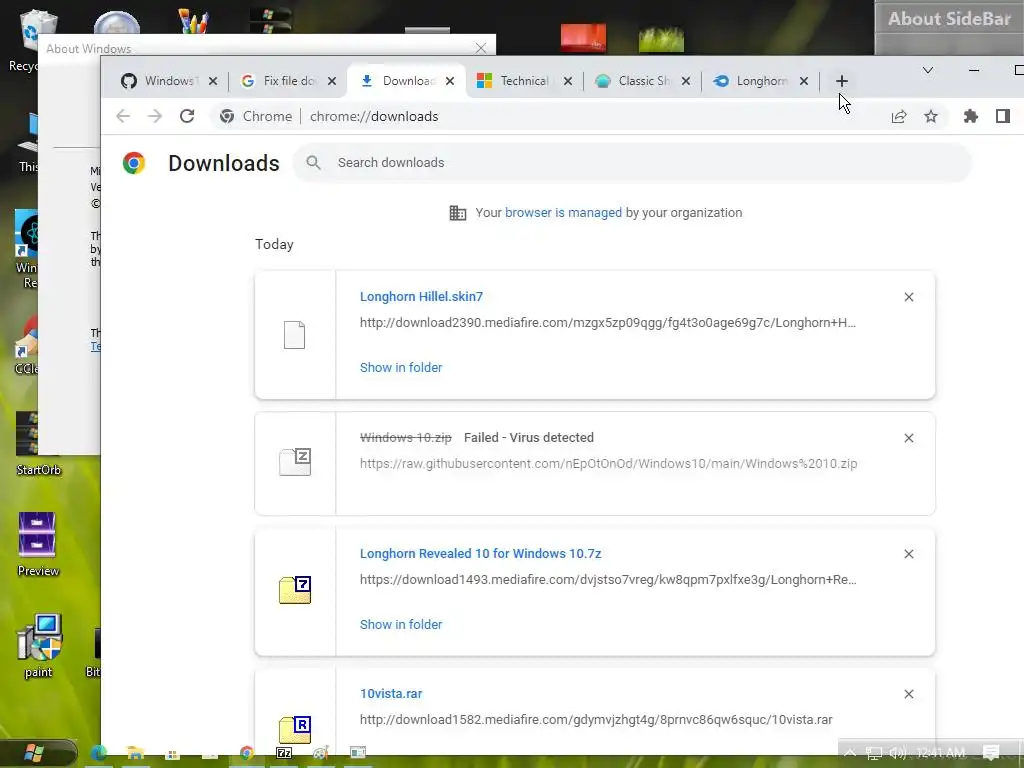Click the Longhorn Hillel.skin7 file icon

pos(295,335)
